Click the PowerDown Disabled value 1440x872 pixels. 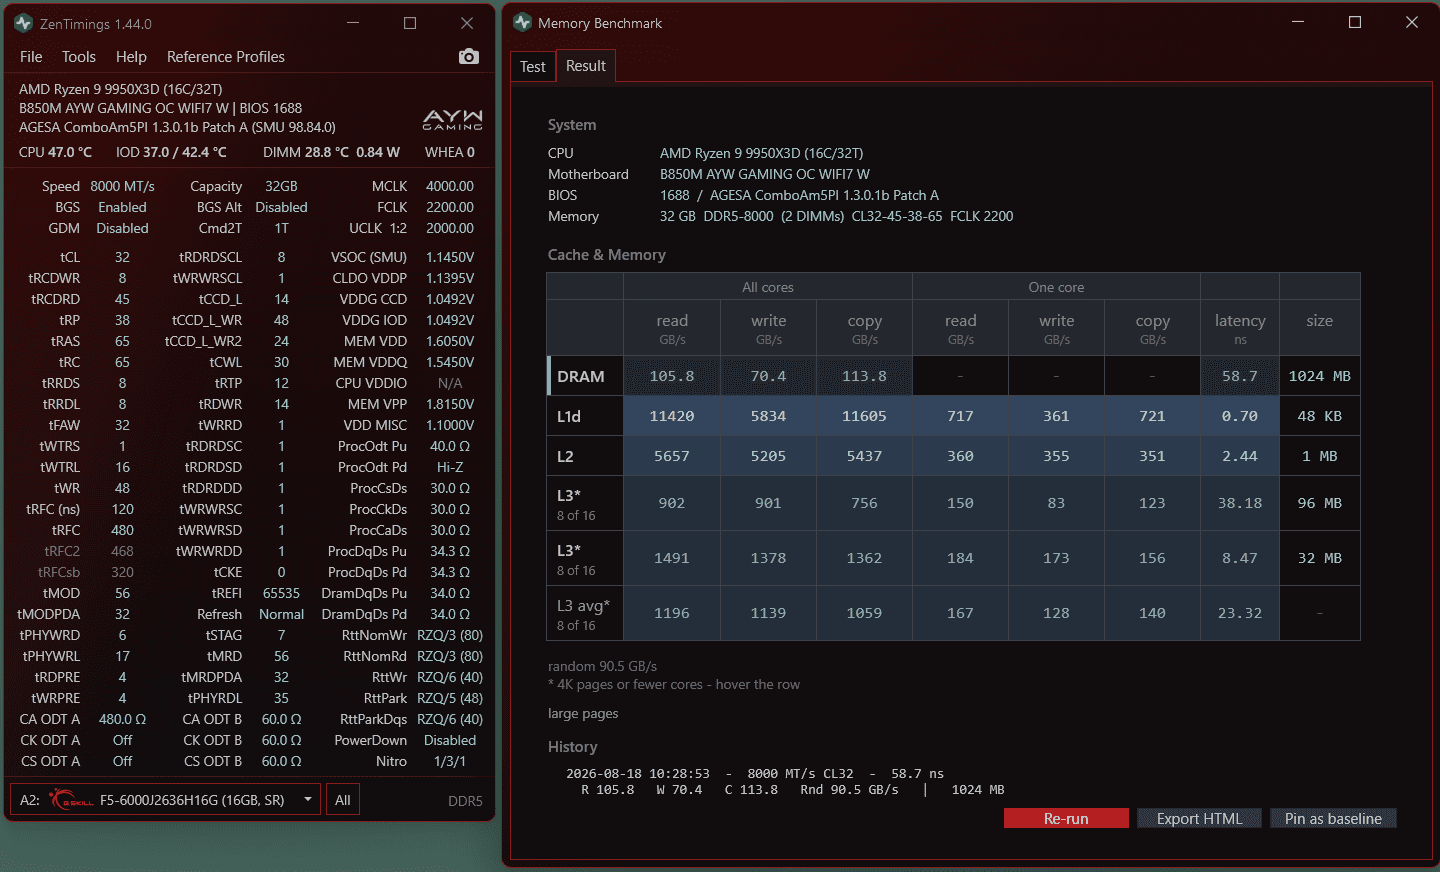(450, 740)
